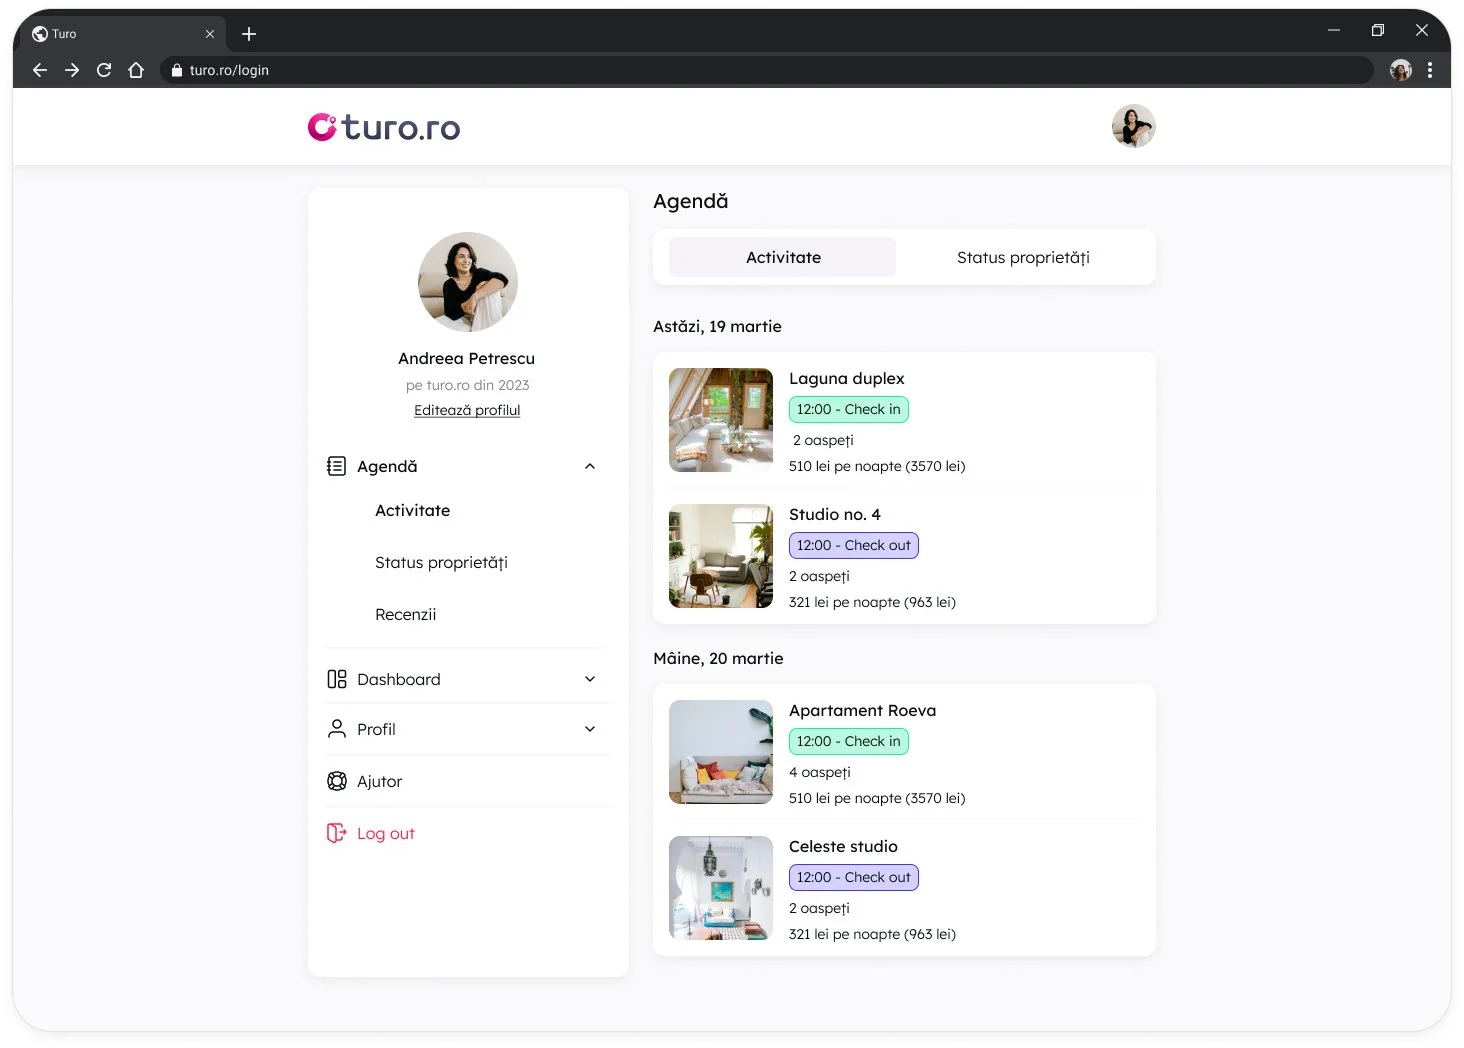Open new browser tab with plus icon
Screen dimensions: 1464x1048
(x=249, y=34)
